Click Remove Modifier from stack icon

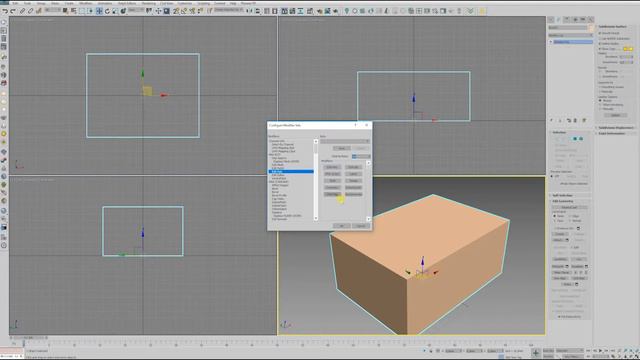(575, 120)
